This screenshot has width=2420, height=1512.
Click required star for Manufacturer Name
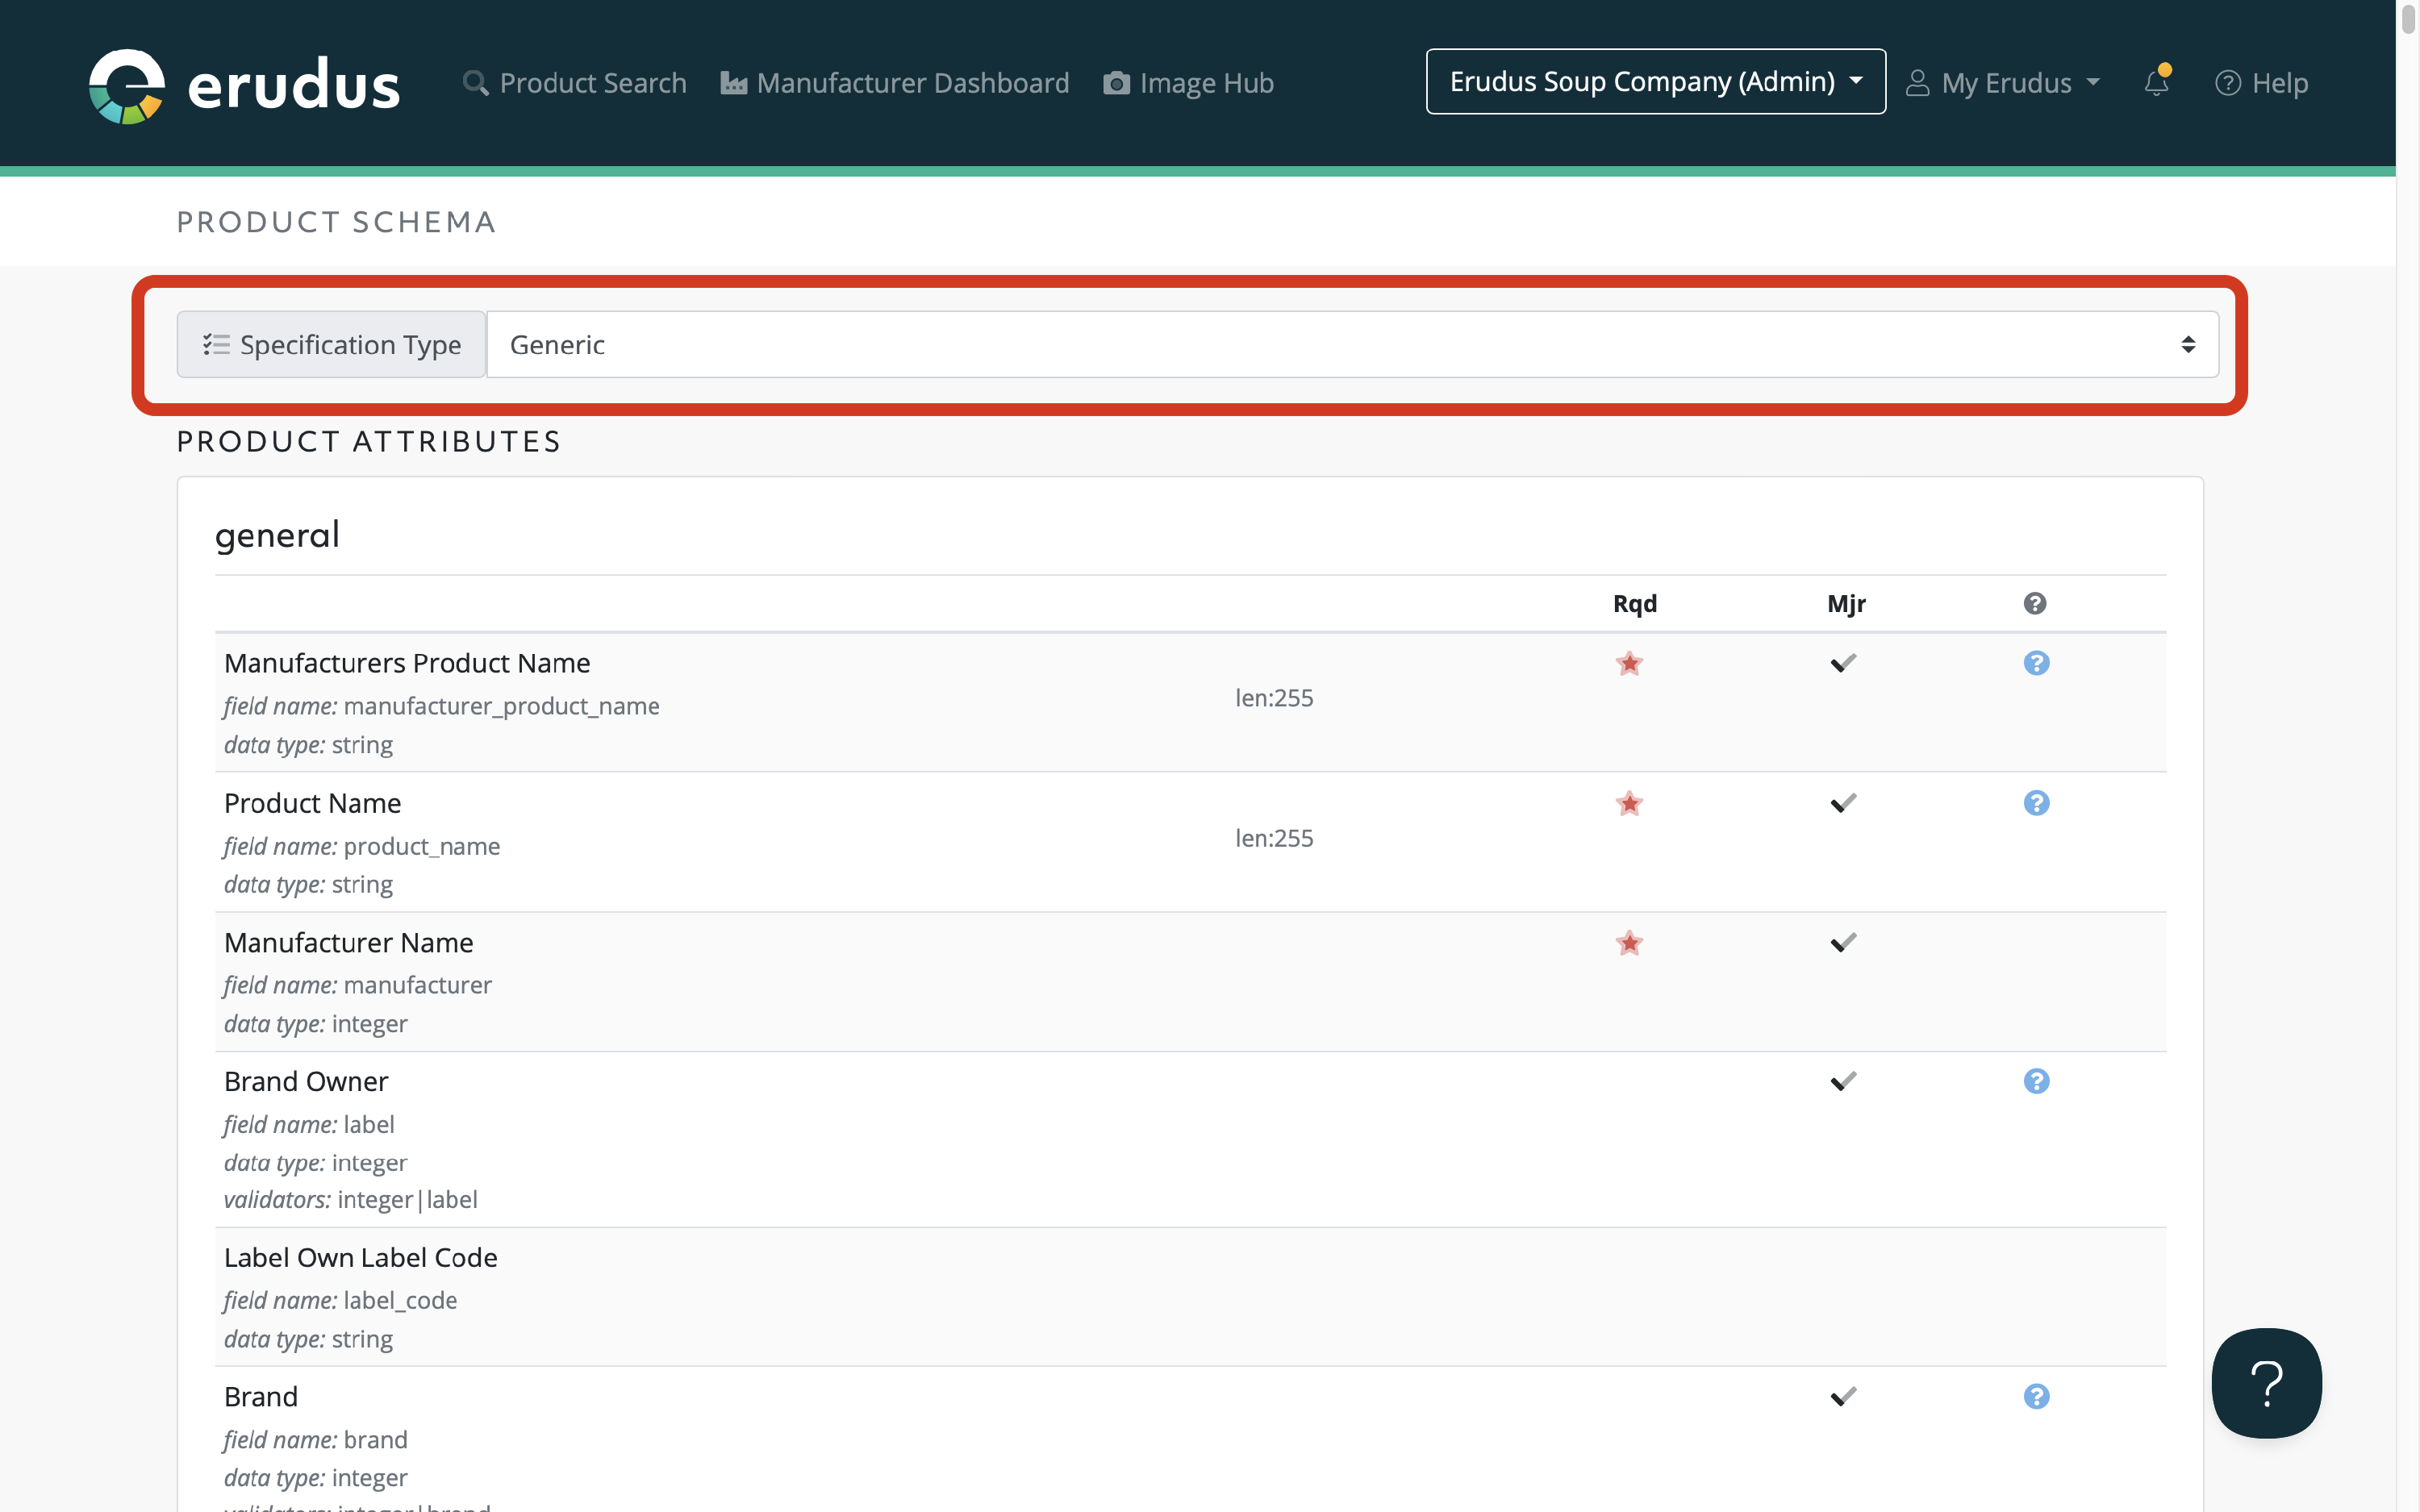(x=1629, y=943)
